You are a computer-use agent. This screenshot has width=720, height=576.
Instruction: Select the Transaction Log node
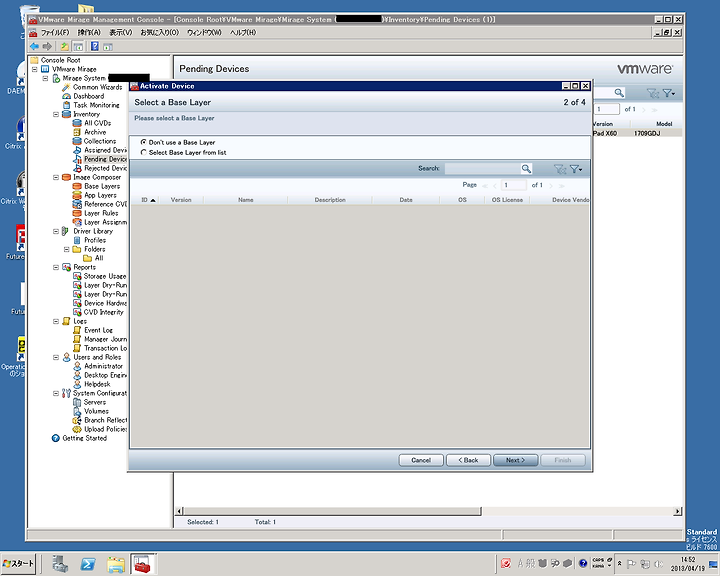coord(105,348)
